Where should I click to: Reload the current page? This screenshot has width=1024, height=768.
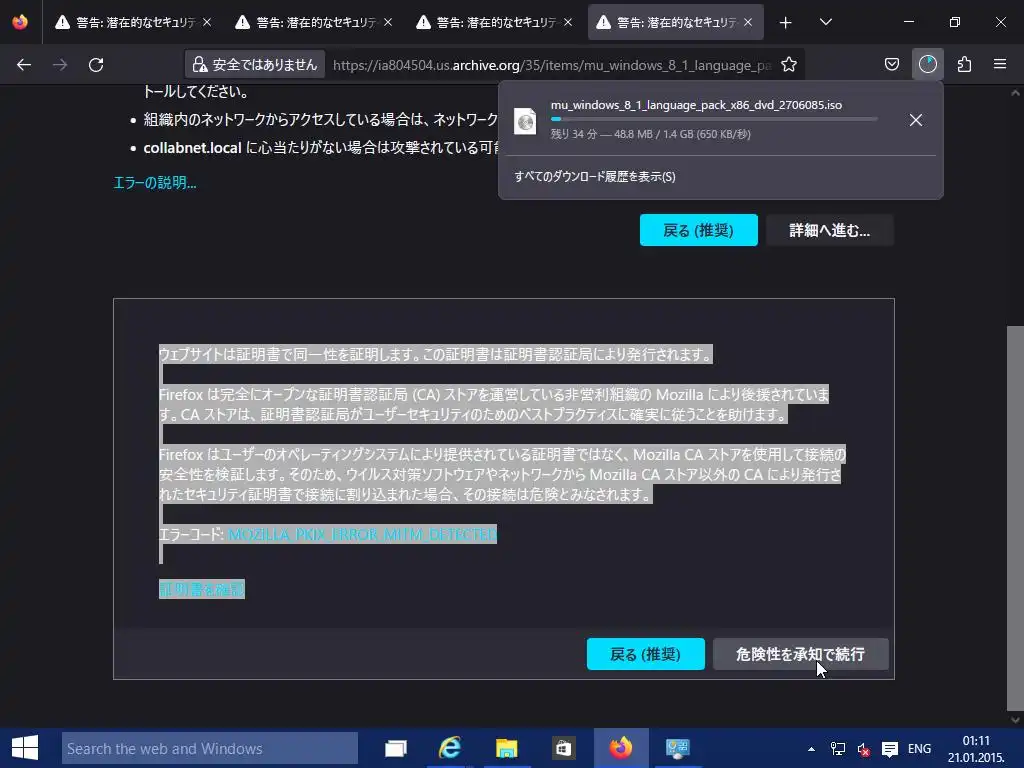click(96, 65)
